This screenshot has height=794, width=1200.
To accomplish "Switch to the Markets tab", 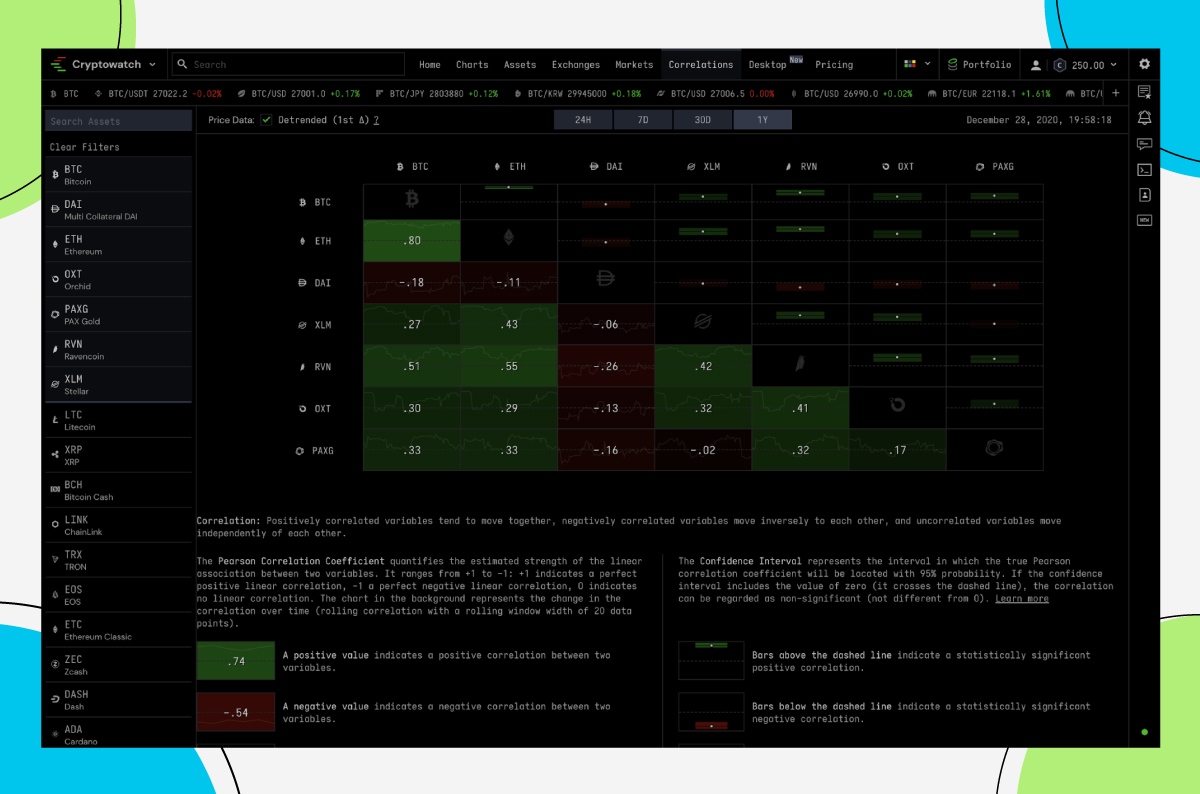I will pyautogui.click(x=634, y=64).
